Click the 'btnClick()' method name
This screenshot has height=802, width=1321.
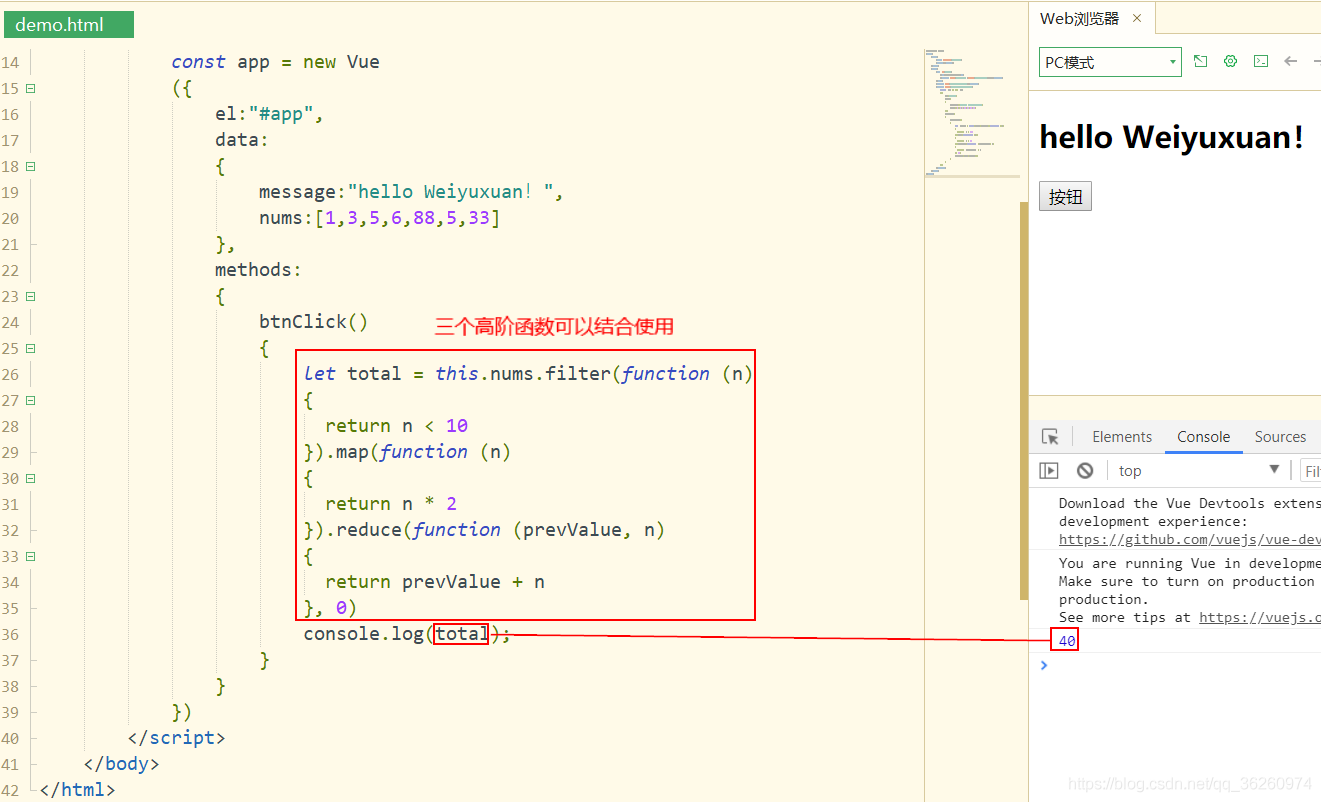(x=314, y=322)
